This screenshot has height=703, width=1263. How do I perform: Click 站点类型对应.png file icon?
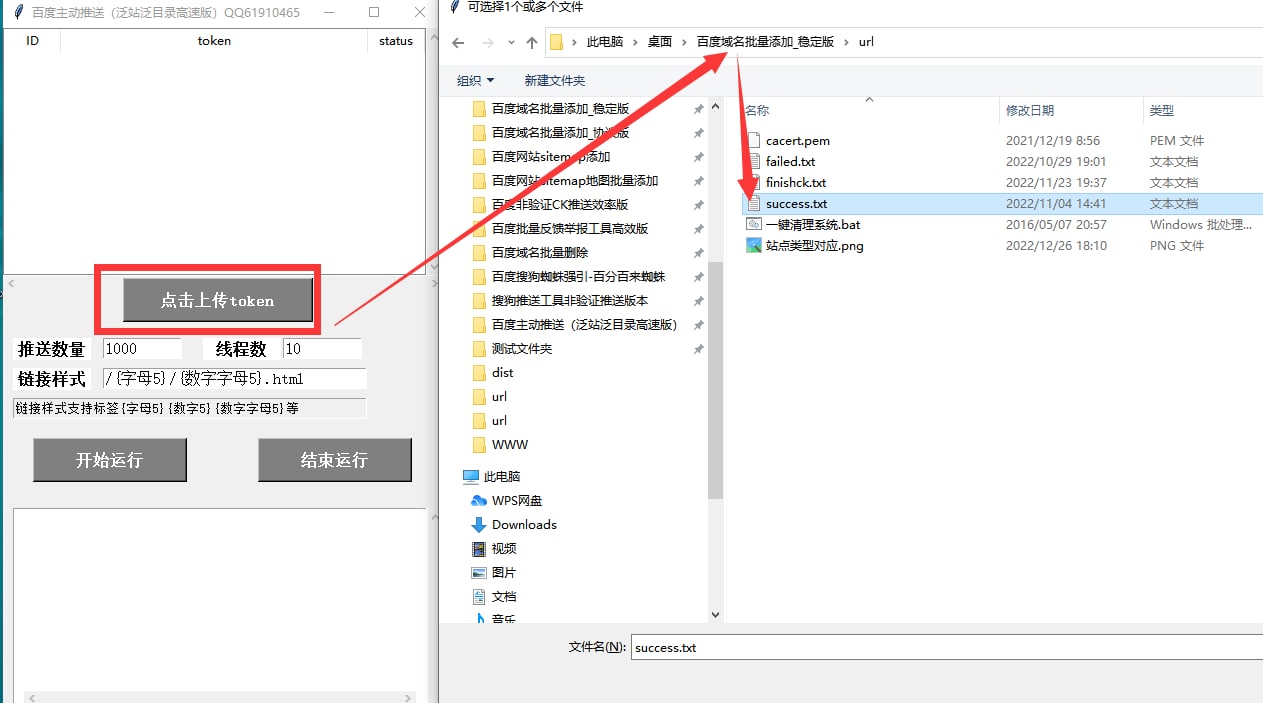coord(754,245)
